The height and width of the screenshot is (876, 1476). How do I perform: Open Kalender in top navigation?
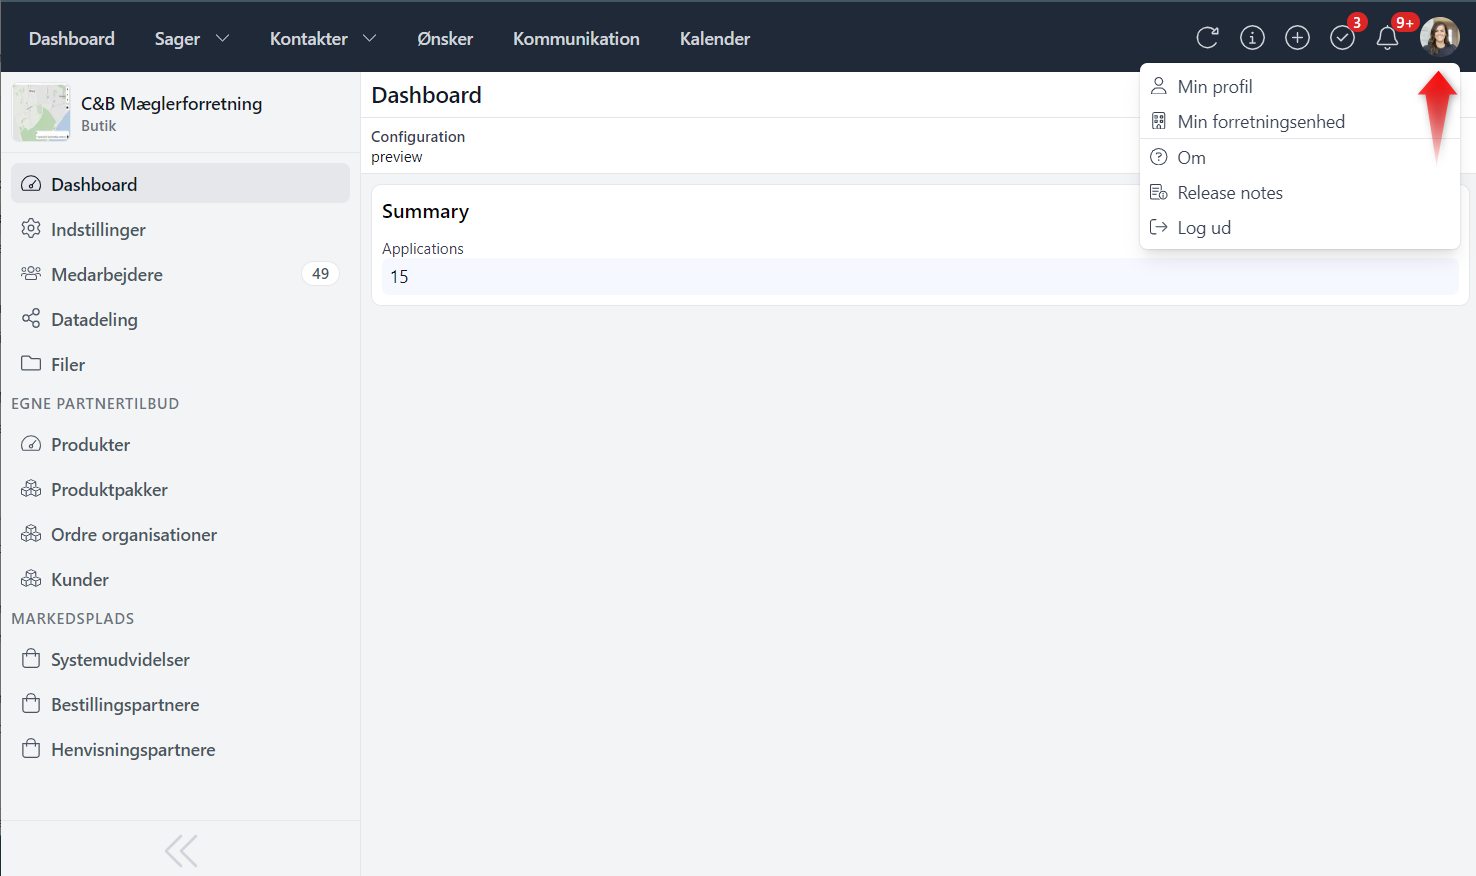(x=715, y=38)
